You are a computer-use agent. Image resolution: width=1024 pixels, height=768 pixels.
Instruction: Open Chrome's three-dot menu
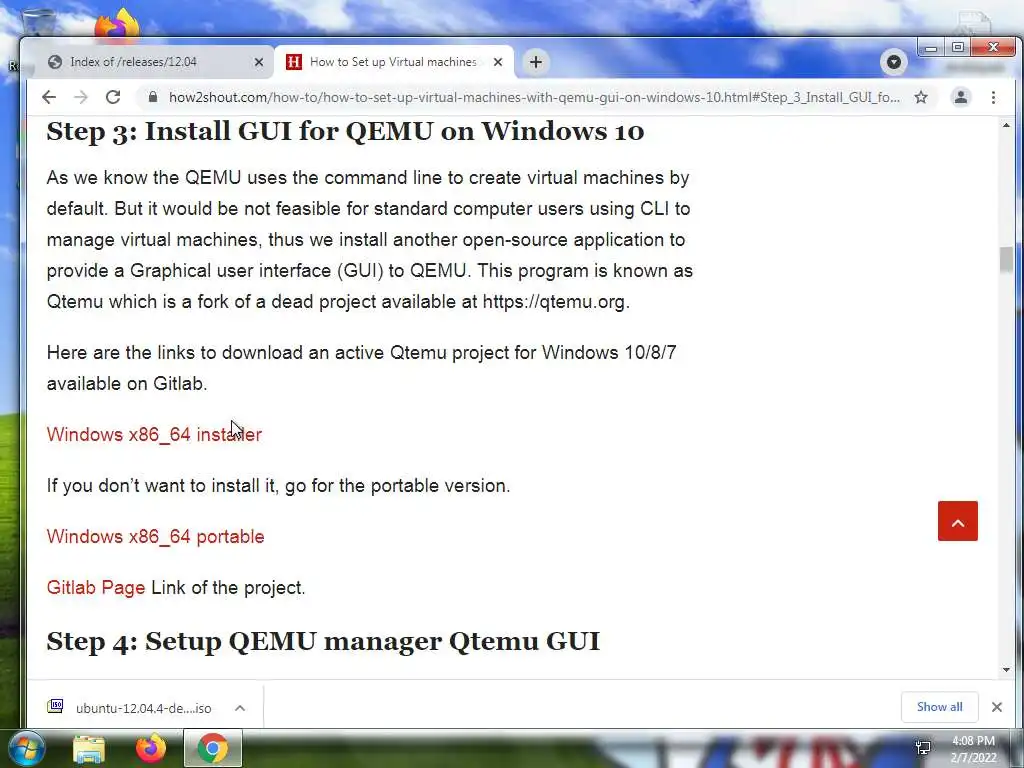(993, 97)
